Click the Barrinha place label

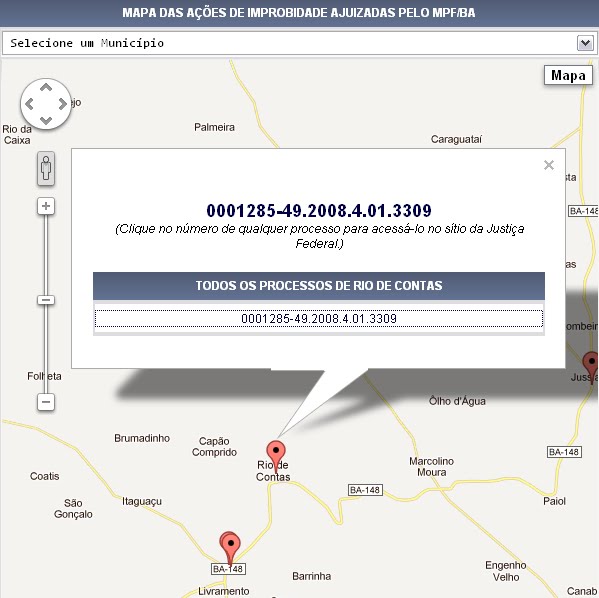312,576
